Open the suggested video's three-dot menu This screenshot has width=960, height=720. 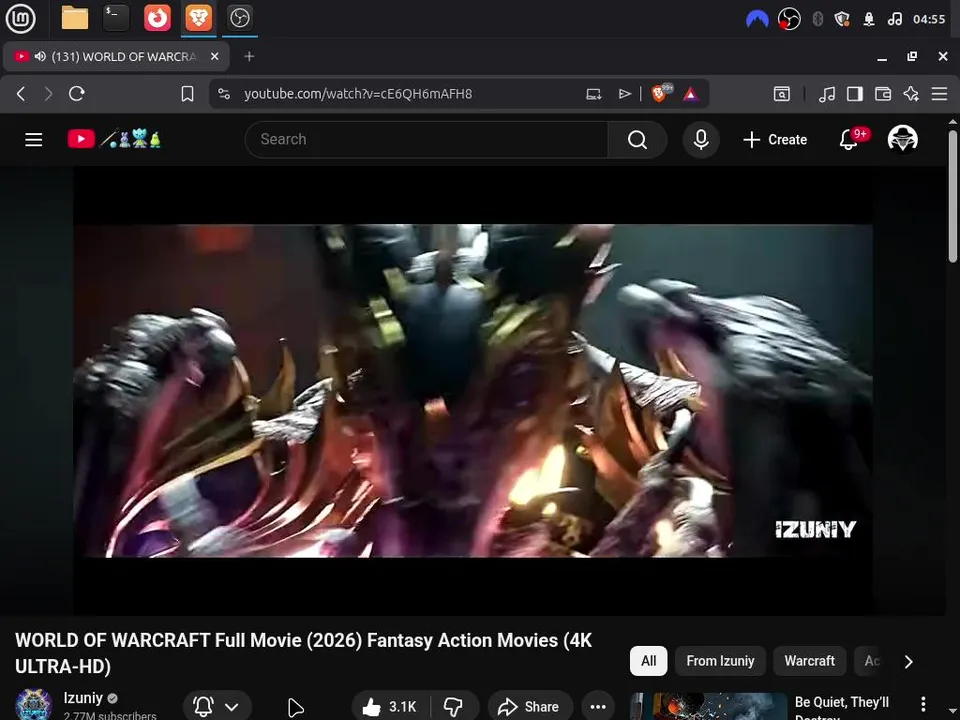tap(923, 704)
